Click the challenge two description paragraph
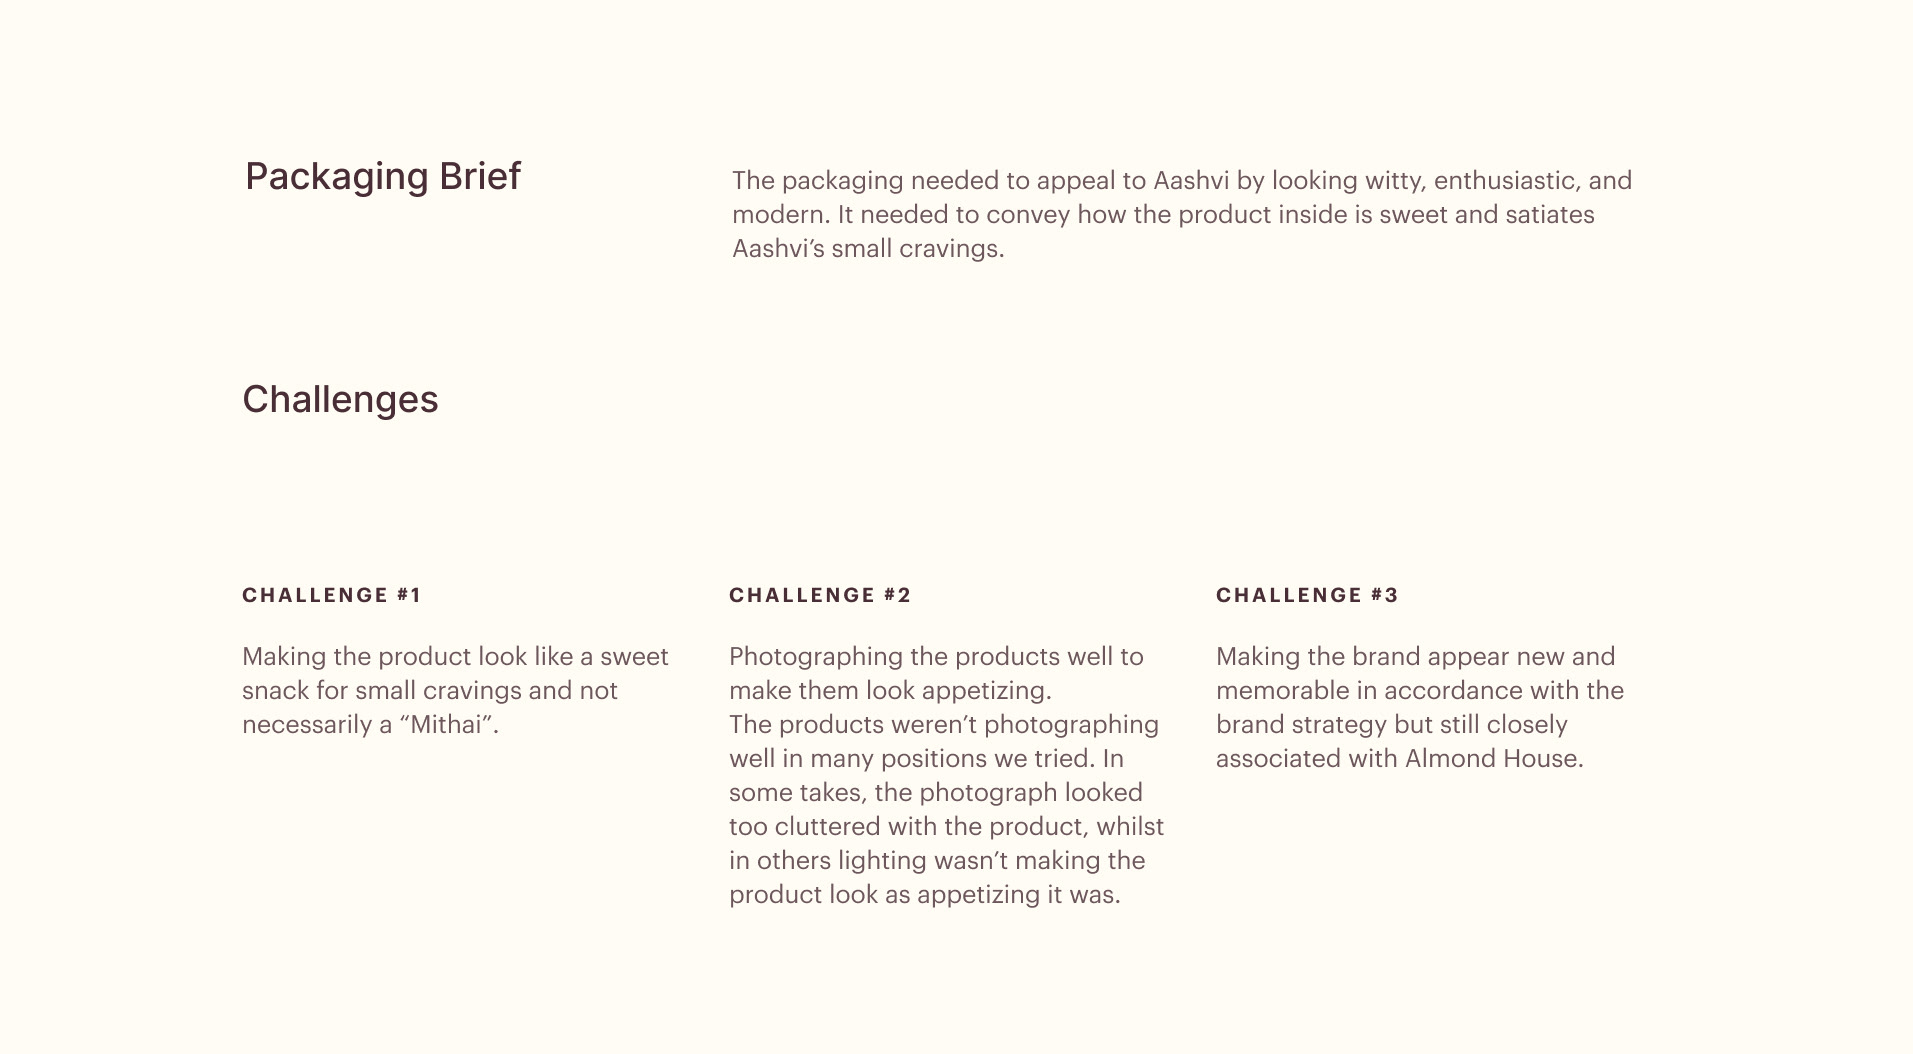 [x=946, y=776]
